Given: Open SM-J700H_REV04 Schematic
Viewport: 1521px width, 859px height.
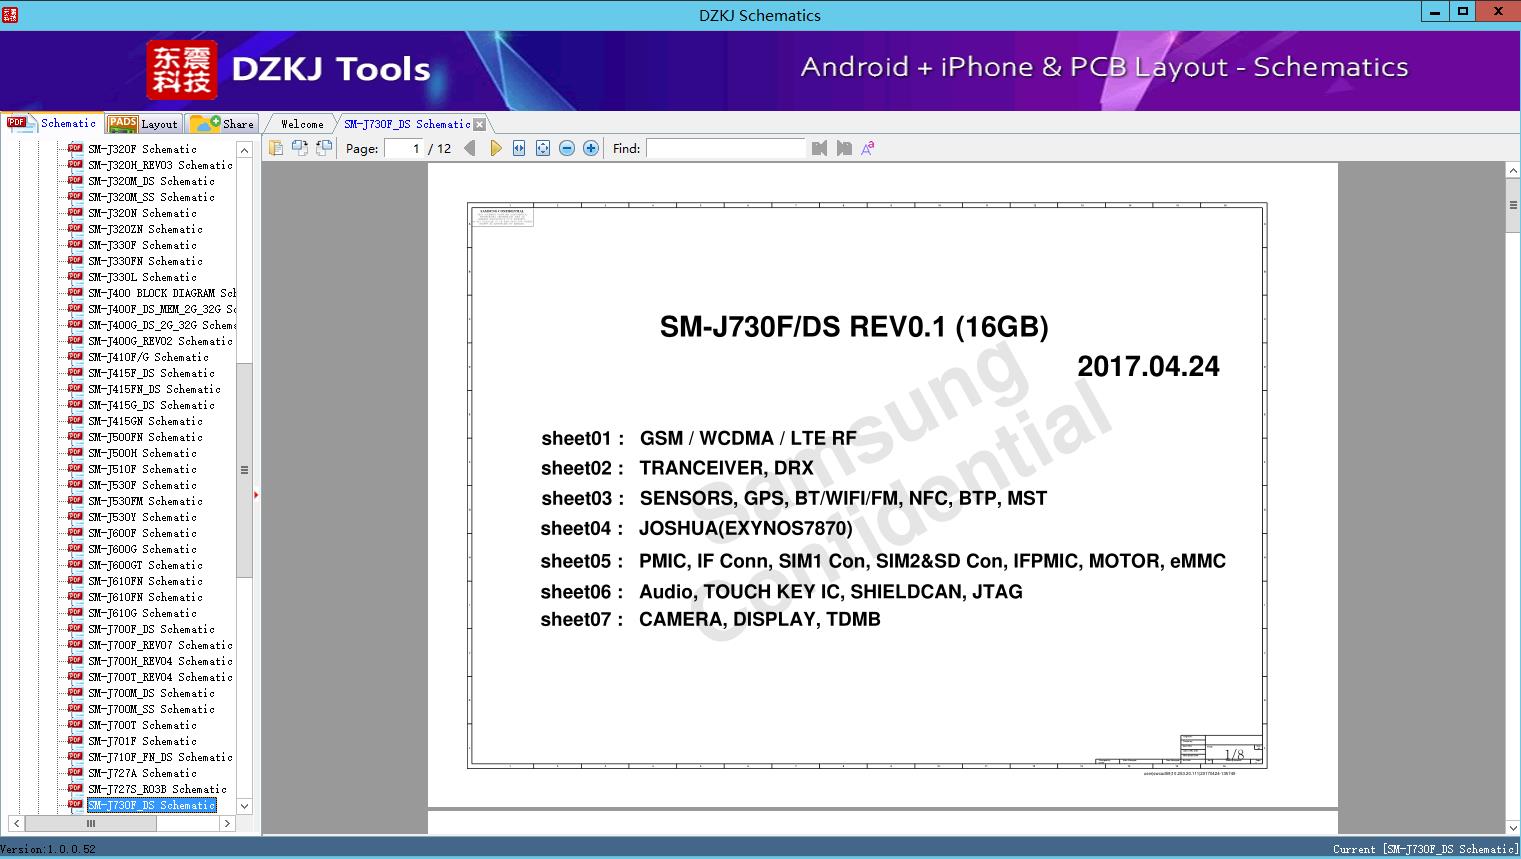Looking at the screenshot, I should tap(160, 661).
